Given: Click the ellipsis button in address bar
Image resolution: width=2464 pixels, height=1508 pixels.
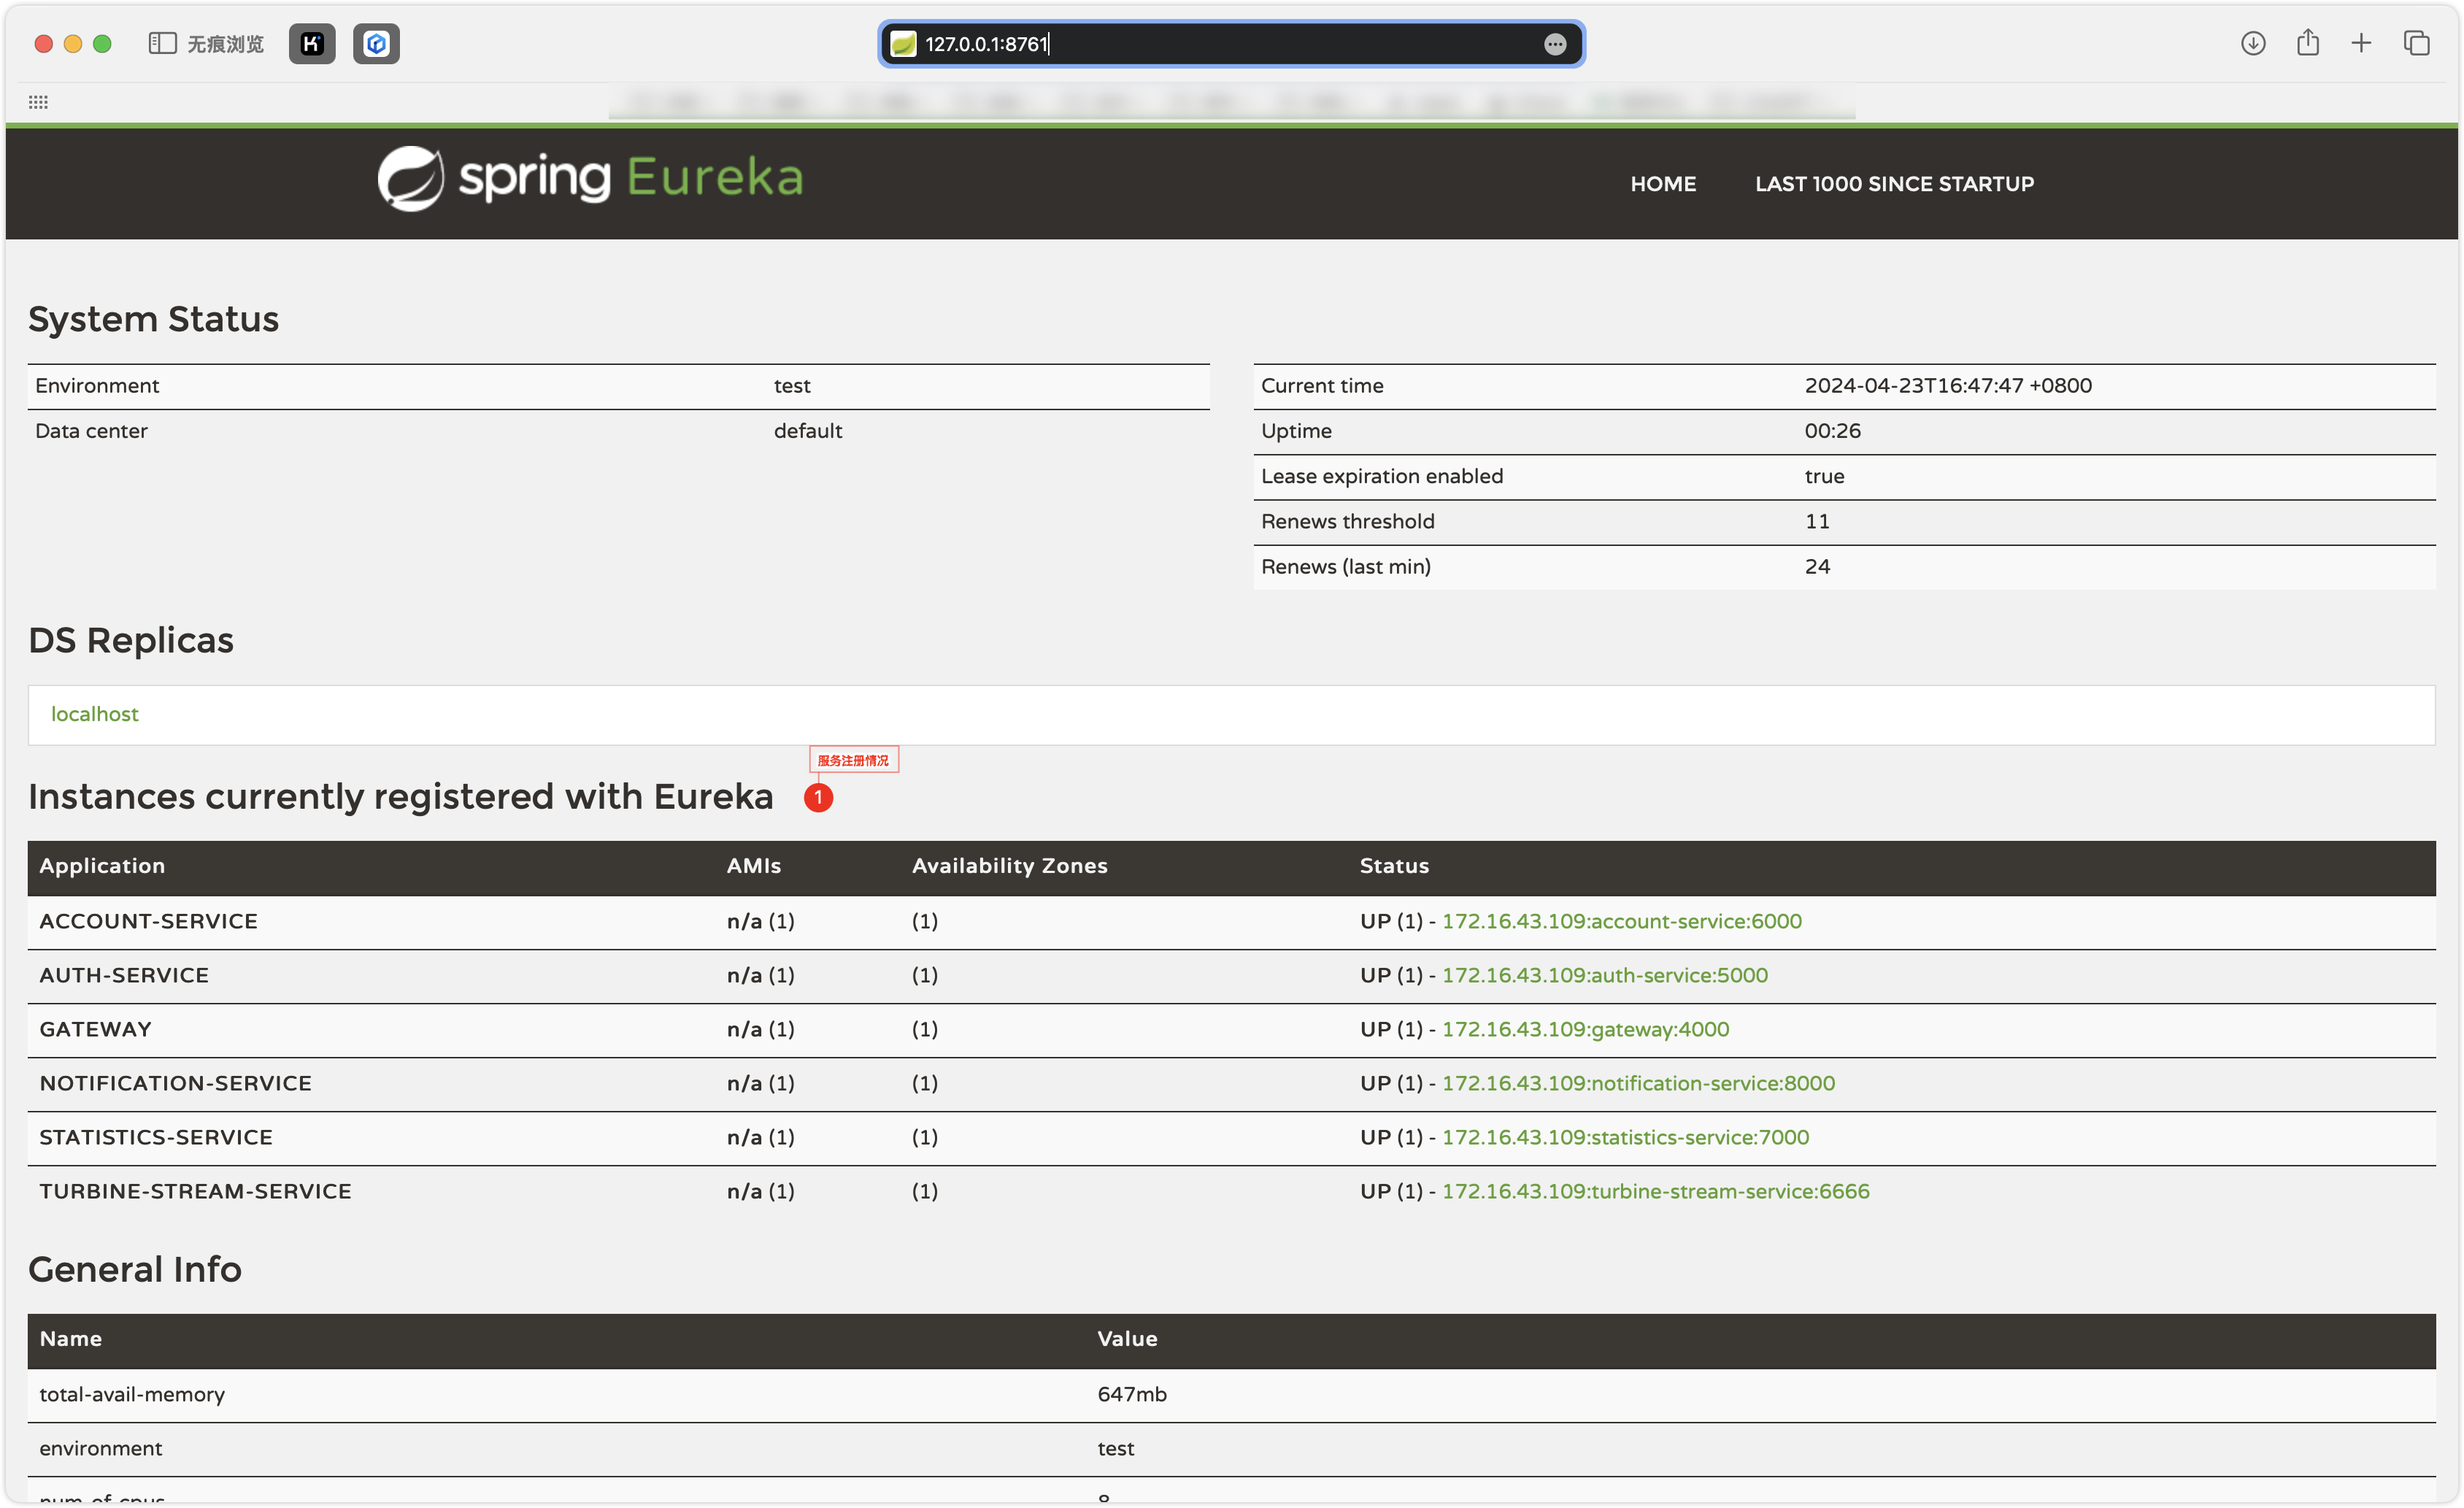Looking at the screenshot, I should tap(1555, 44).
